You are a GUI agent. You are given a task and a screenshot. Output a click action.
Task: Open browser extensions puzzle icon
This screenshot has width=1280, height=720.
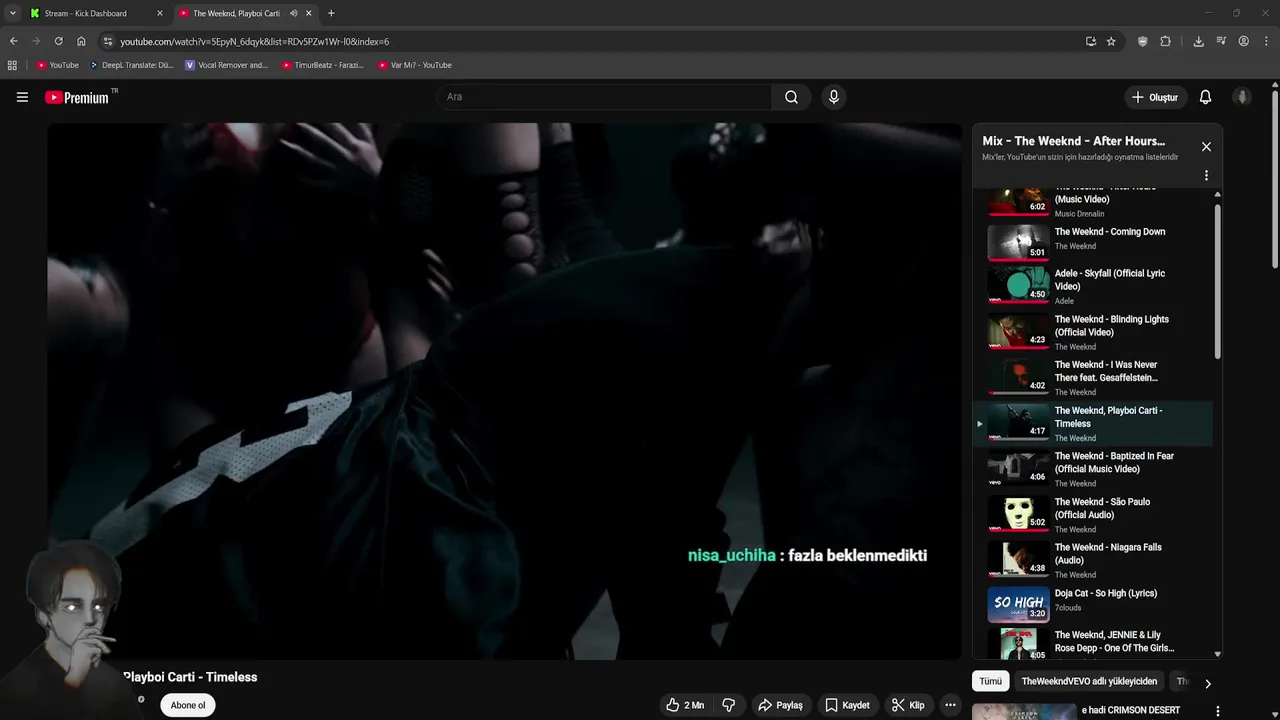tap(1165, 41)
